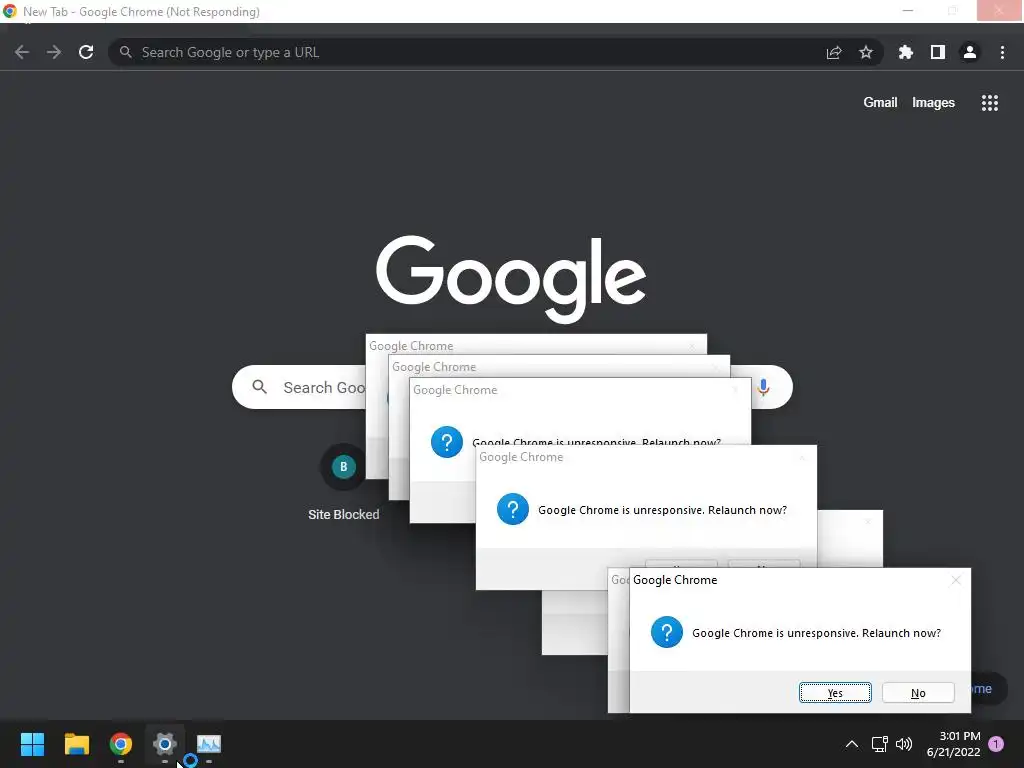Click the share page icon in address bar
Screen dimensions: 1024x768
tap(834, 52)
